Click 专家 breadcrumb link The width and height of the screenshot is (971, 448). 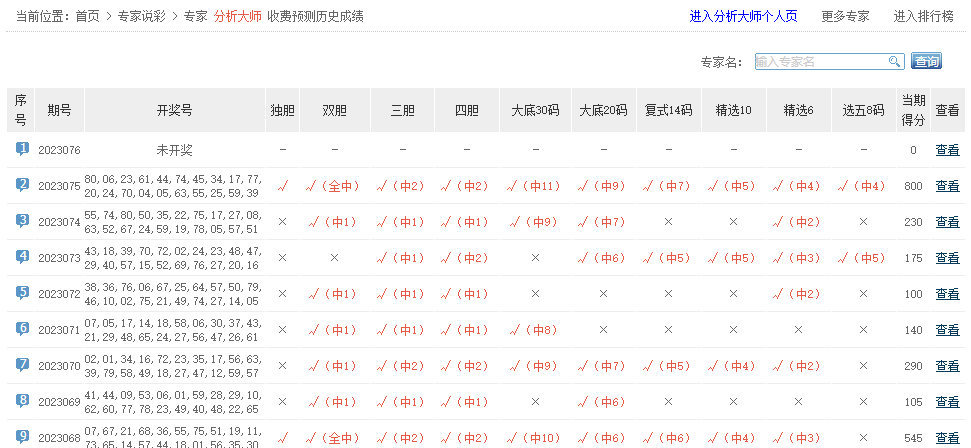coord(196,17)
